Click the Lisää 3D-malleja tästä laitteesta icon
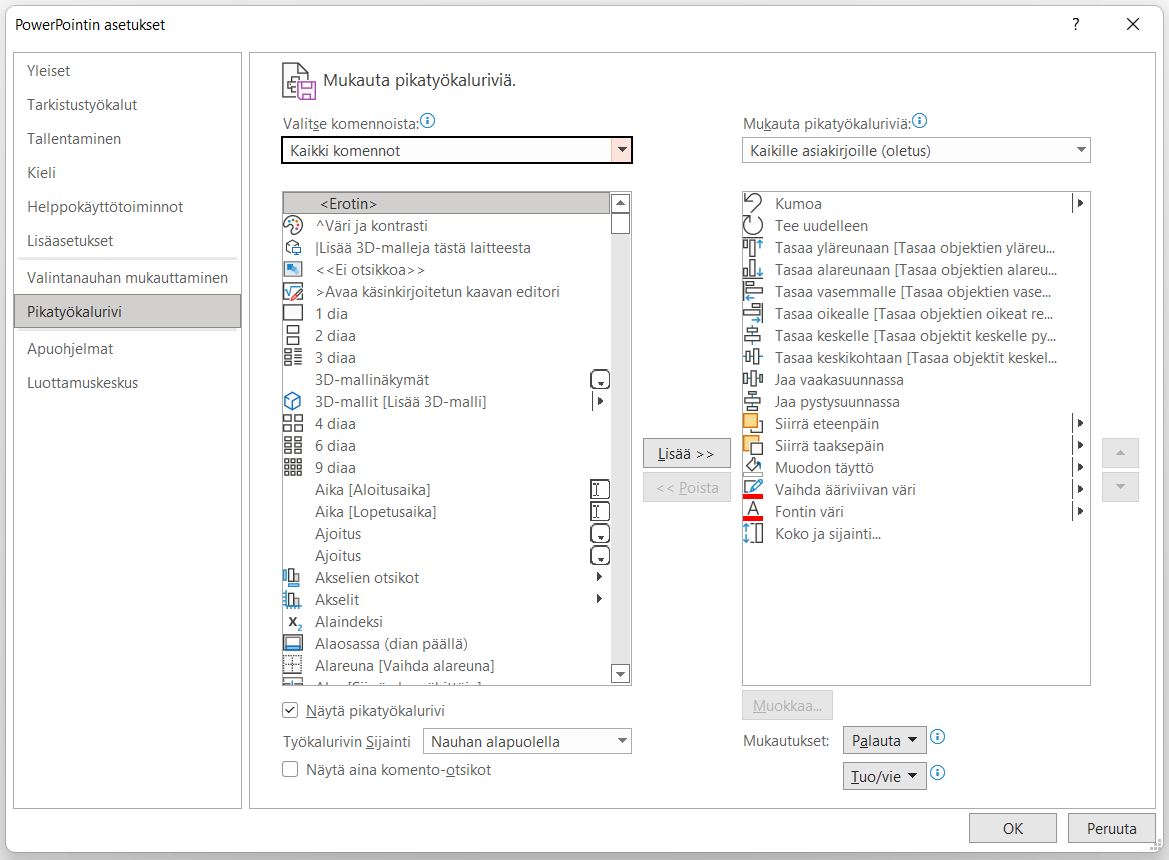The height and width of the screenshot is (860, 1169). [293, 247]
